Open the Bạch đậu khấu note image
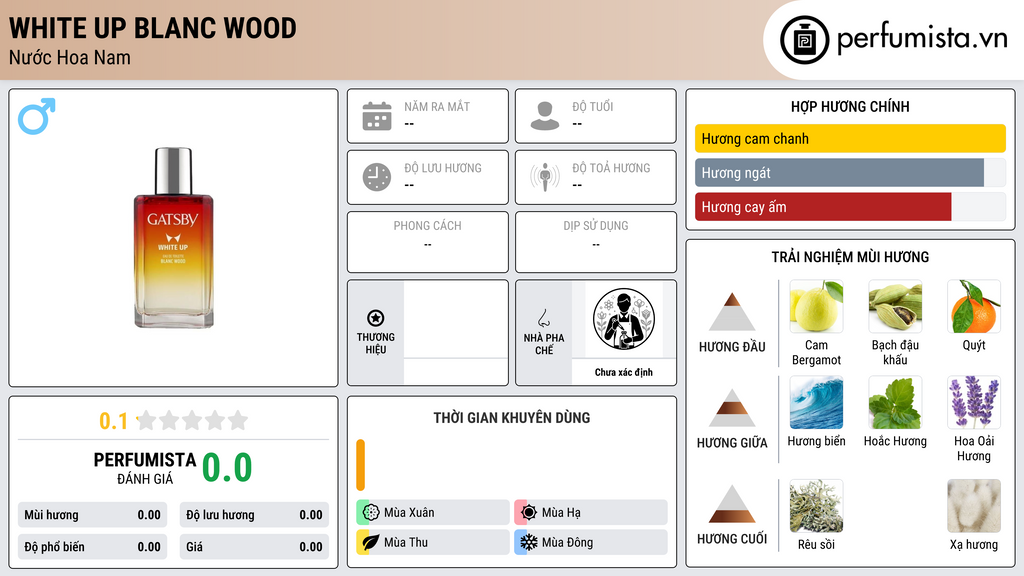Image resolution: width=1024 pixels, height=576 pixels. point(895,306)
